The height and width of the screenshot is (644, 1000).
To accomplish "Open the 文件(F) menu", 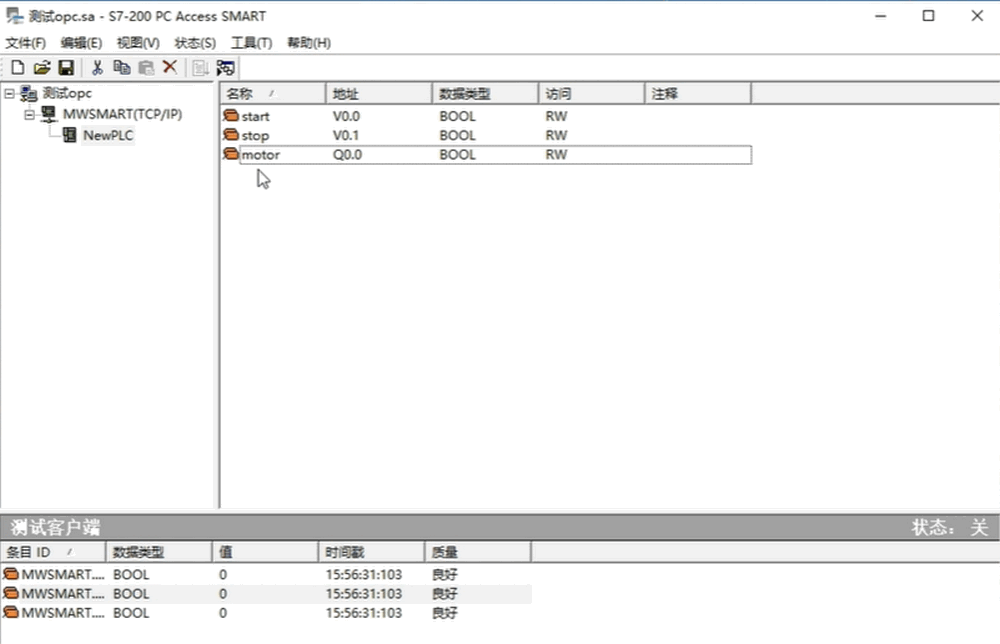I will click(x=26, y=43).
